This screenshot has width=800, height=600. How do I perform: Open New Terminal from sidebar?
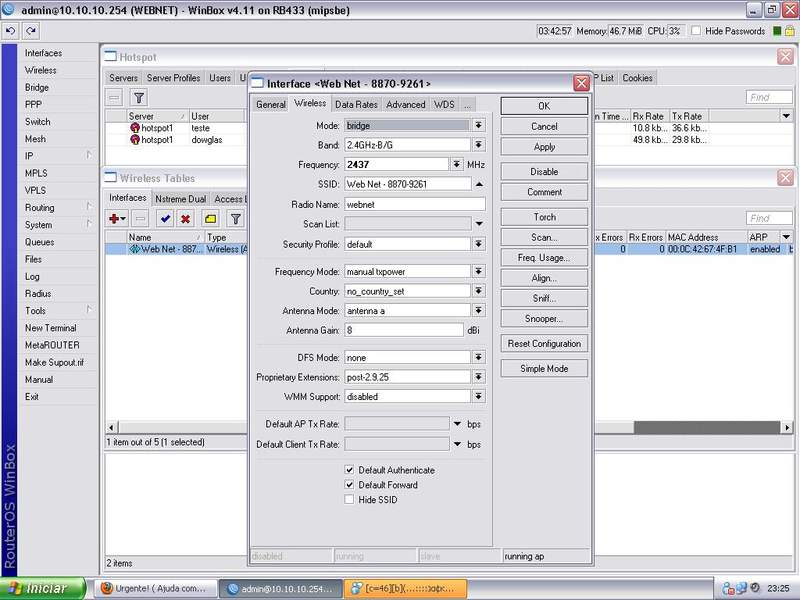tap(51, 328)
